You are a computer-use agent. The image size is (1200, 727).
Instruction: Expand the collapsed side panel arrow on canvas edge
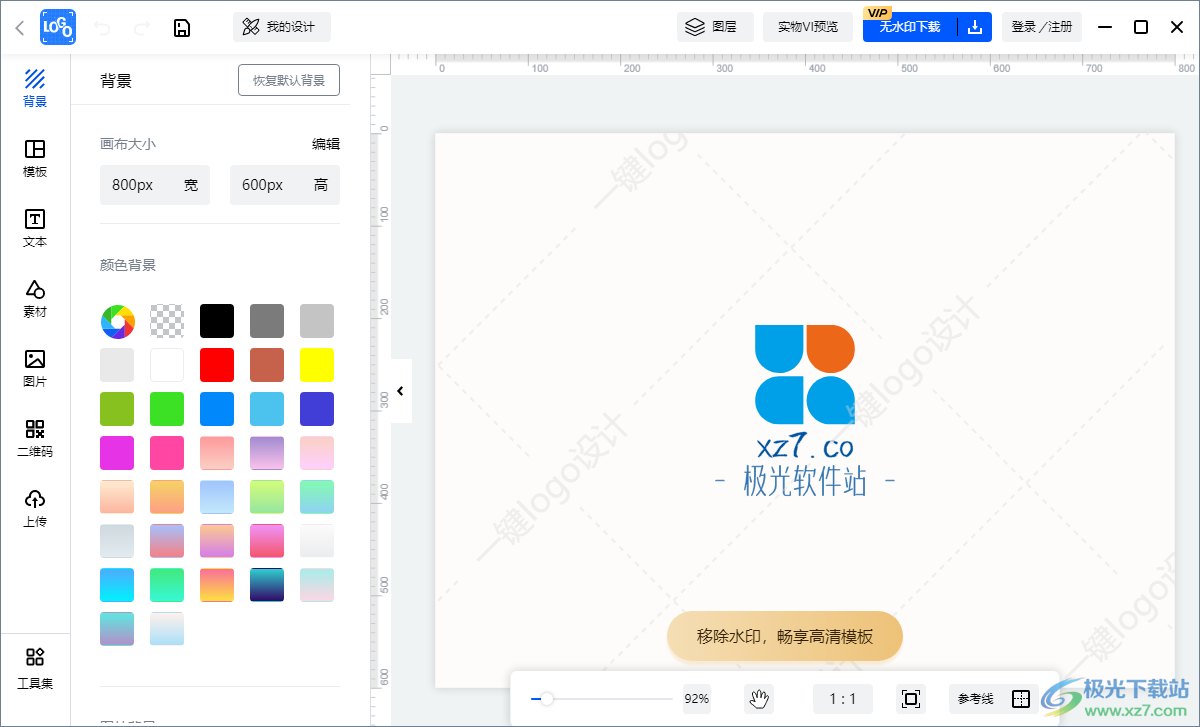click(399, 391)
